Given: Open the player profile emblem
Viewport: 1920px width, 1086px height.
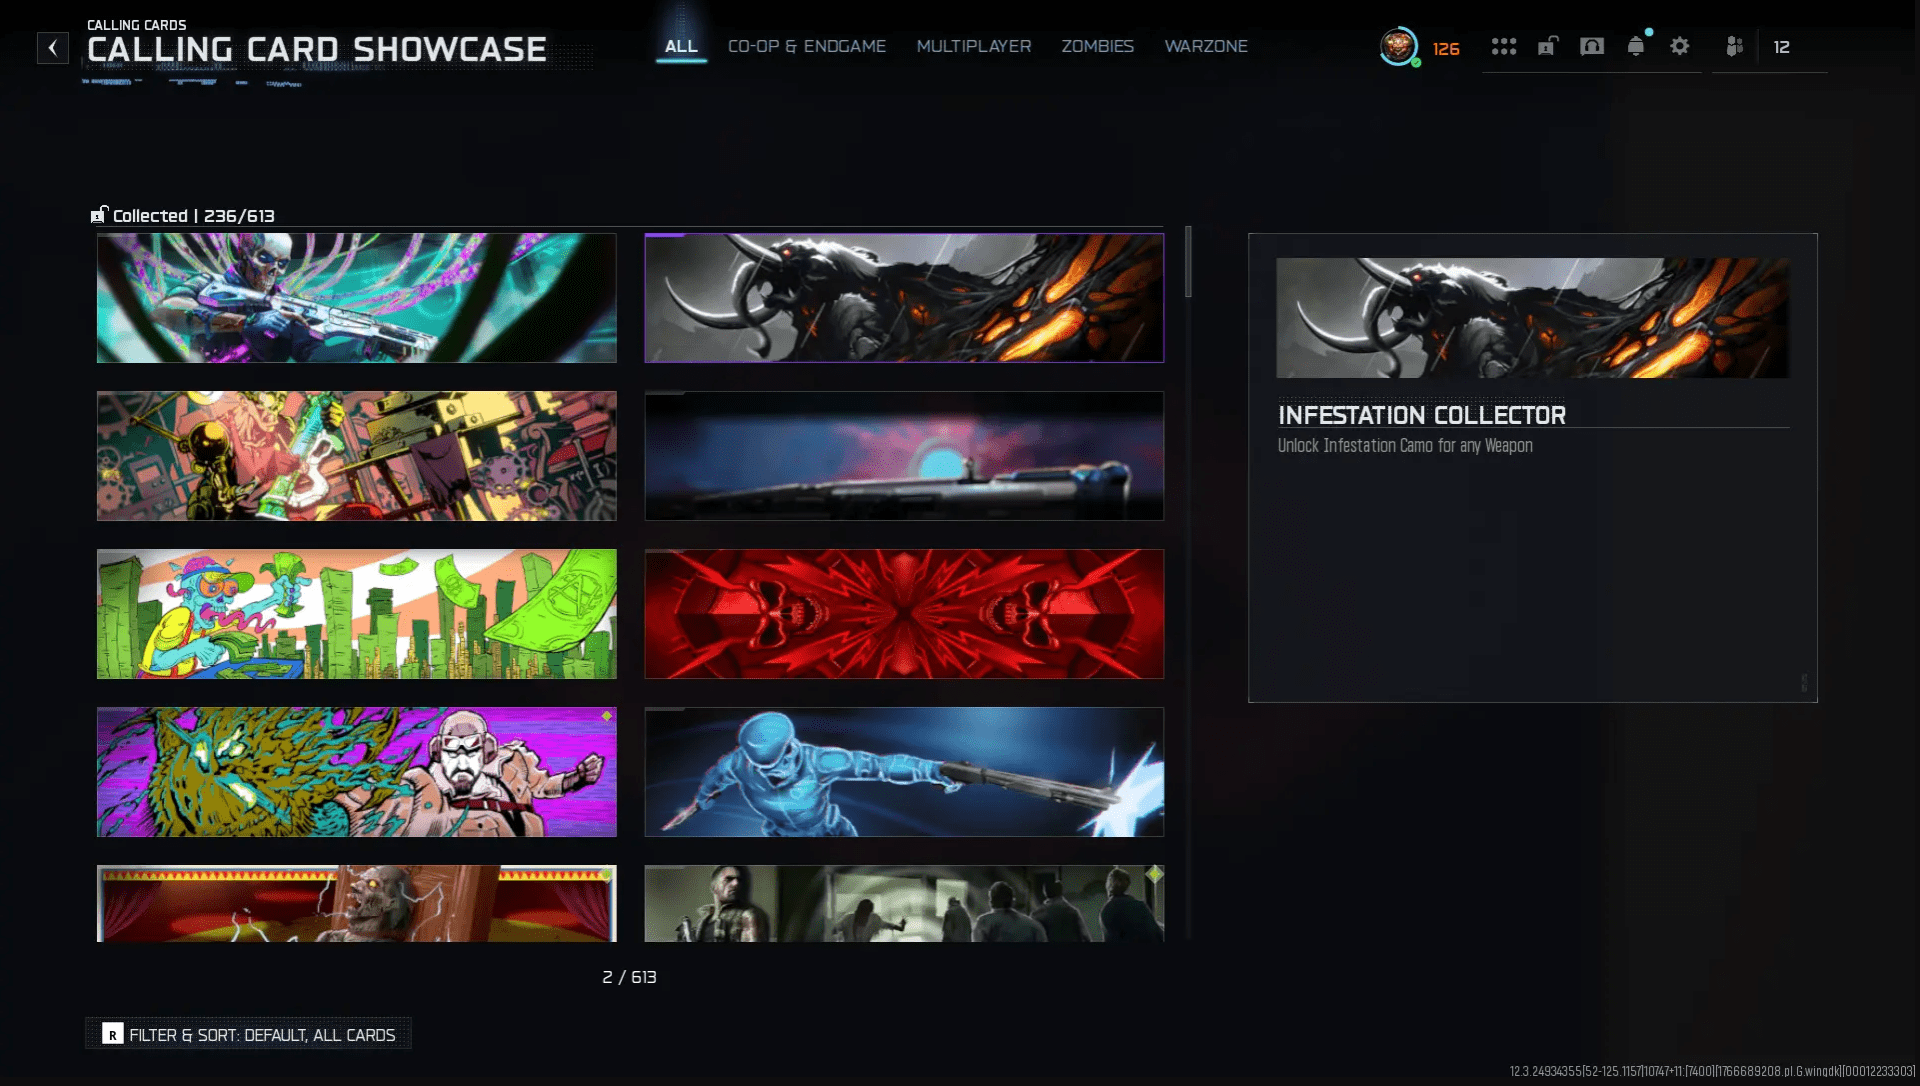Looking at the screenshot, I should [1398, 46].
